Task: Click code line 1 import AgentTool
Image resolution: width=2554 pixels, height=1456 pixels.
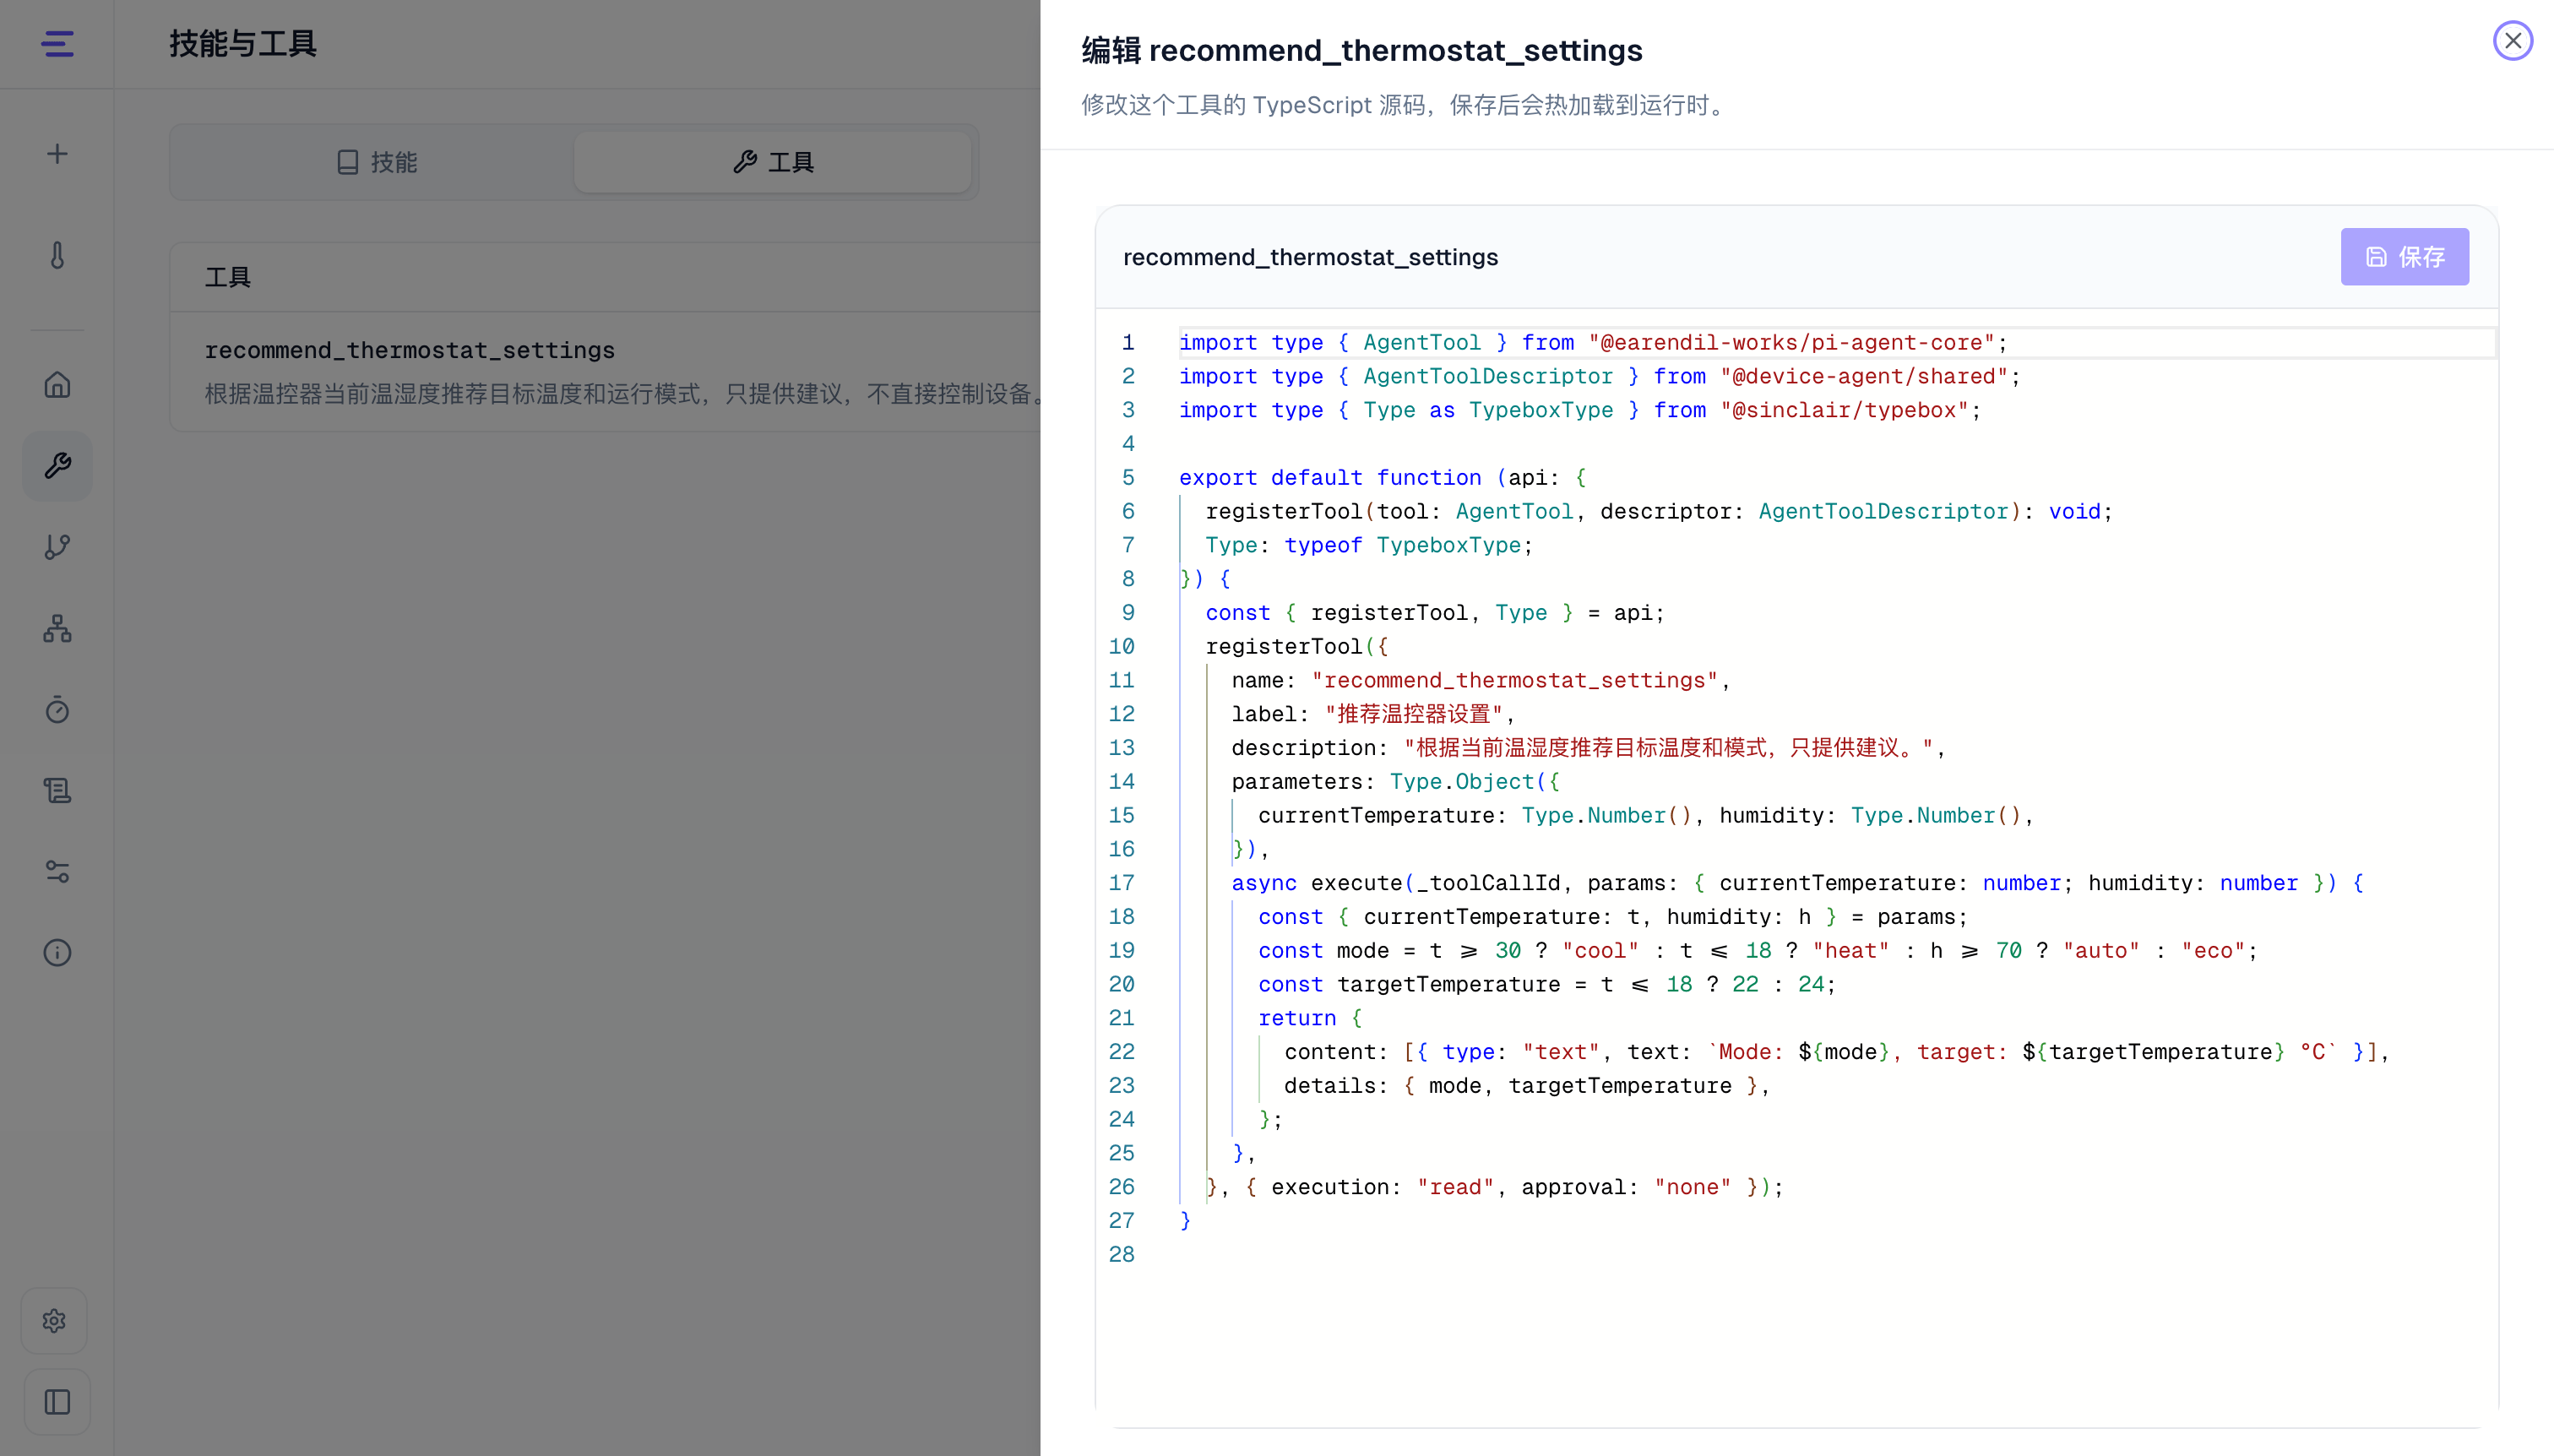Action: [1592, 343]
